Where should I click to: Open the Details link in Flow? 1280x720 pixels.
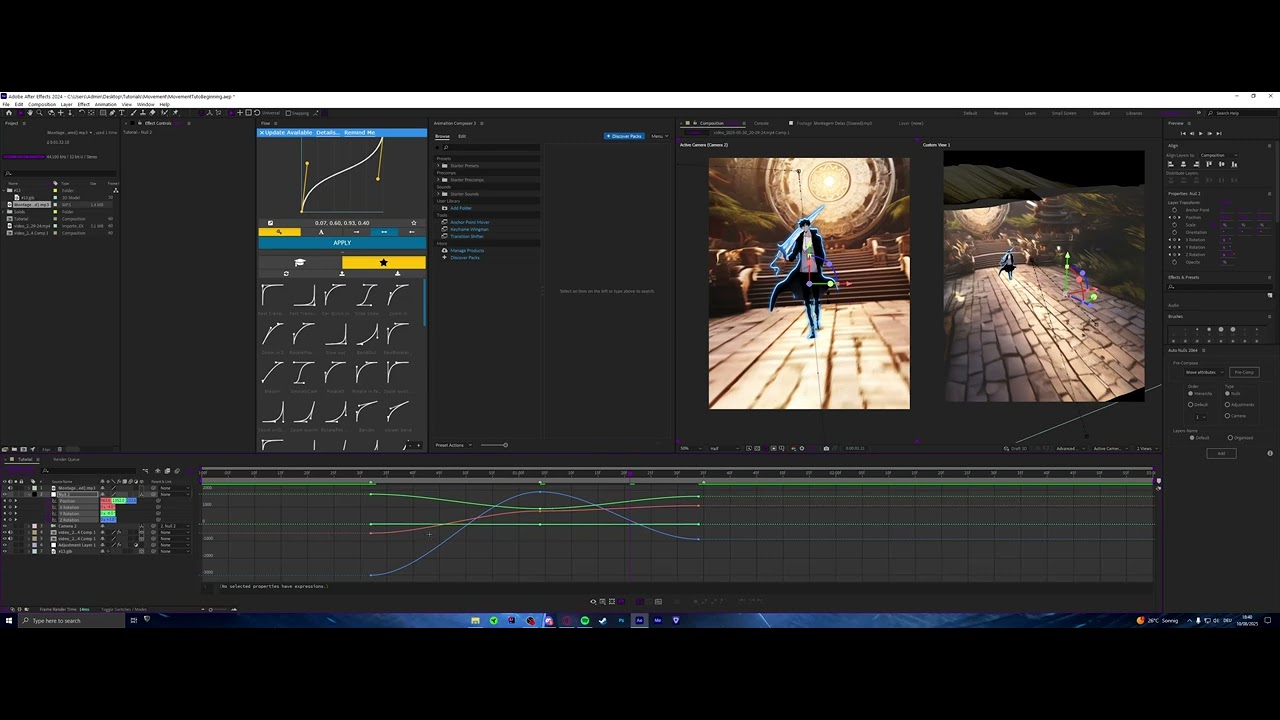(x=328, y=133)
